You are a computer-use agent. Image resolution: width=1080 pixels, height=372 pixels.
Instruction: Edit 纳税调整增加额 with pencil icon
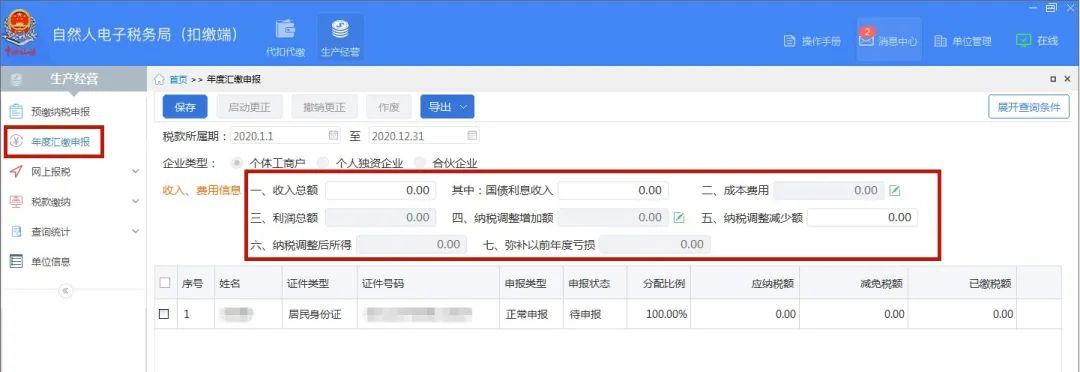point(678,218)
